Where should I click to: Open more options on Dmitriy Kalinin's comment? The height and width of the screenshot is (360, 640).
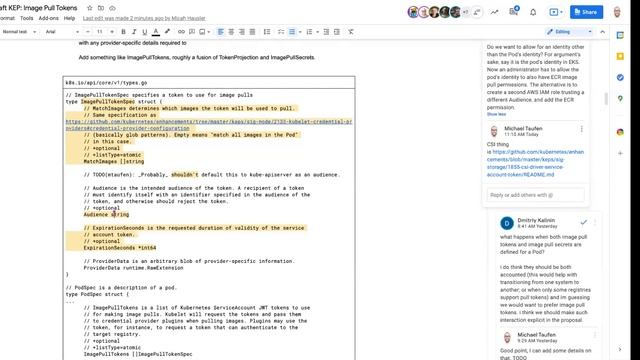(595, 222)
